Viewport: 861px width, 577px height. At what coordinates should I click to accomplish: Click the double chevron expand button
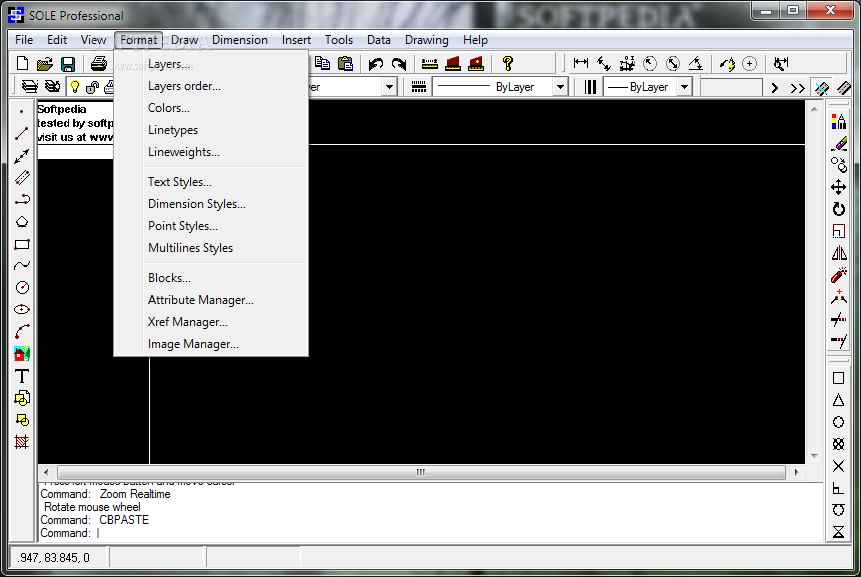(797, 88)
